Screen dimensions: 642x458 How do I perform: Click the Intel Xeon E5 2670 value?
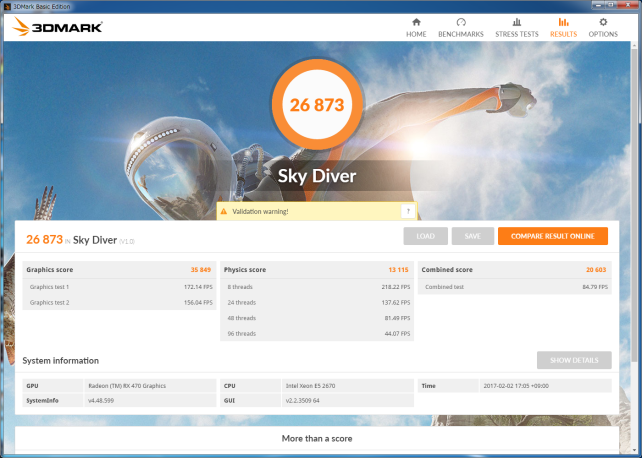tap(310, 386)
